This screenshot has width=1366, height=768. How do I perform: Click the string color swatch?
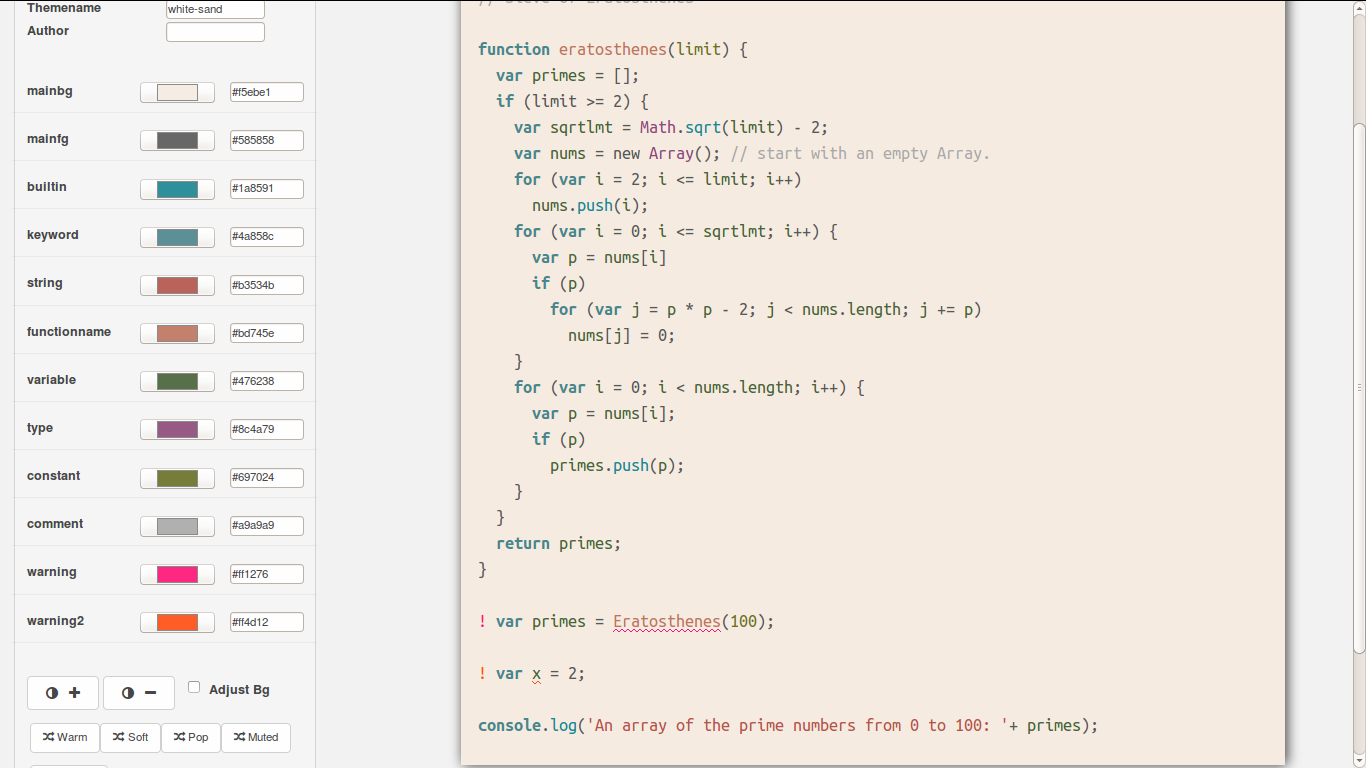(177, 285)
